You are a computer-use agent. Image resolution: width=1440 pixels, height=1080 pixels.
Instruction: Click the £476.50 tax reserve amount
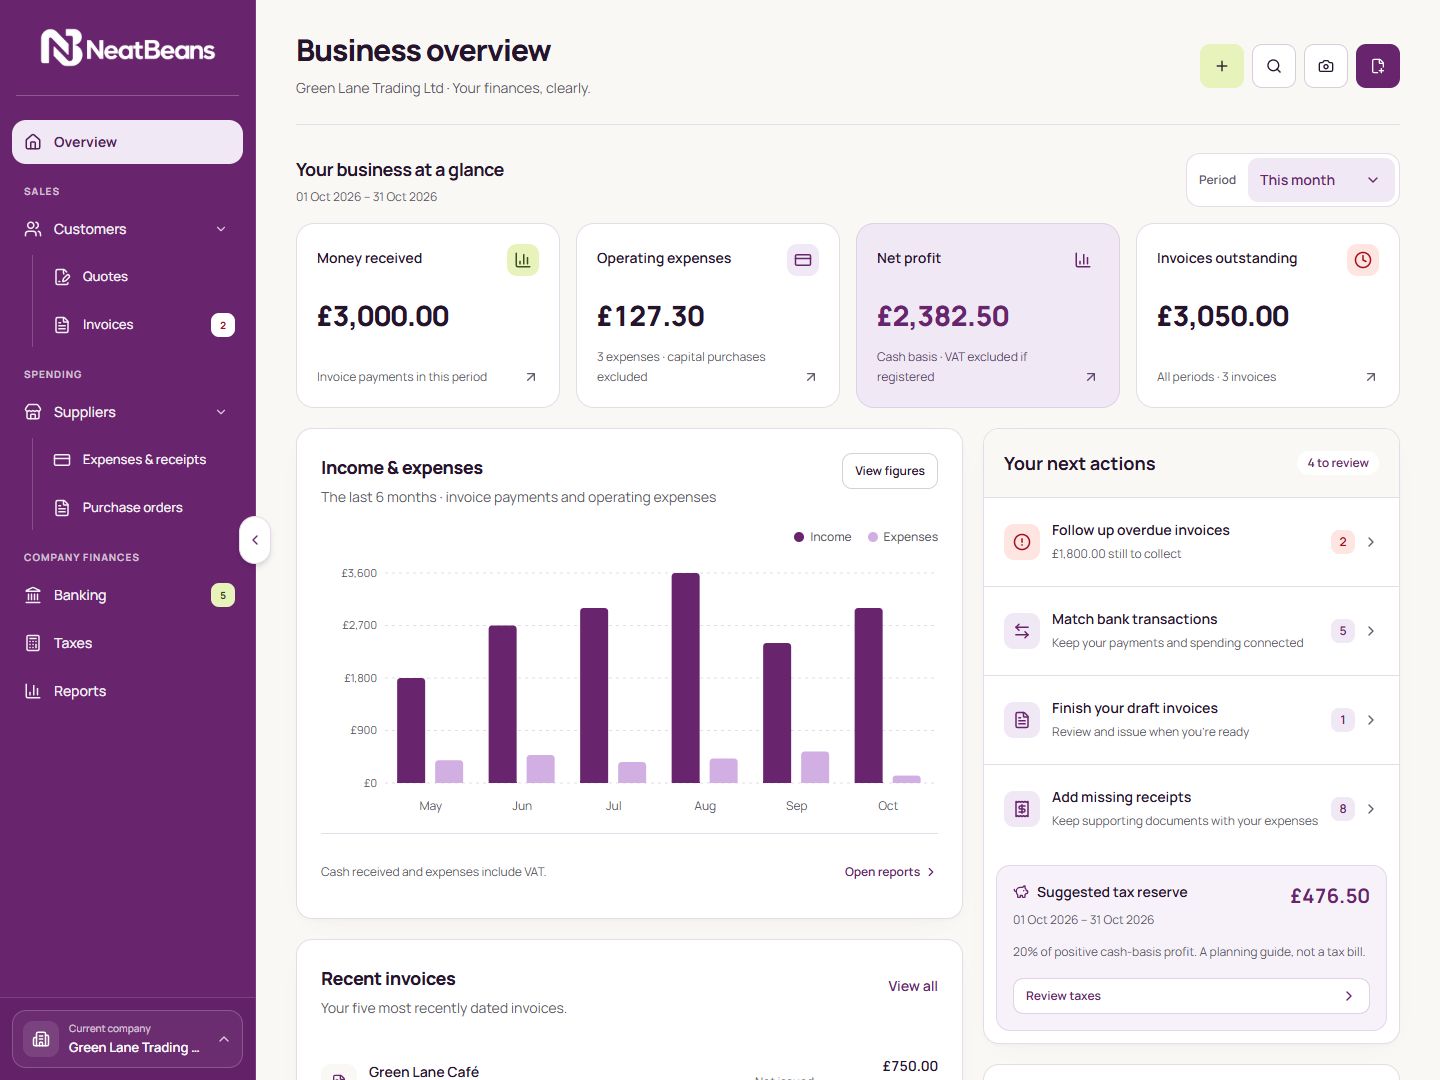(1330, 896)
